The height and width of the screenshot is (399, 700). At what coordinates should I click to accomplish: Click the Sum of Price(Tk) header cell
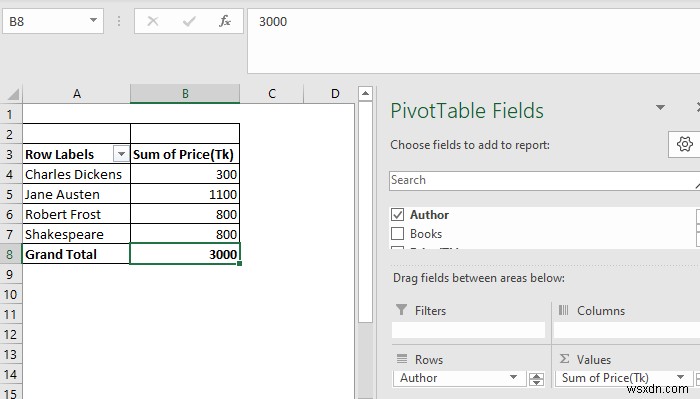[185, 154]
